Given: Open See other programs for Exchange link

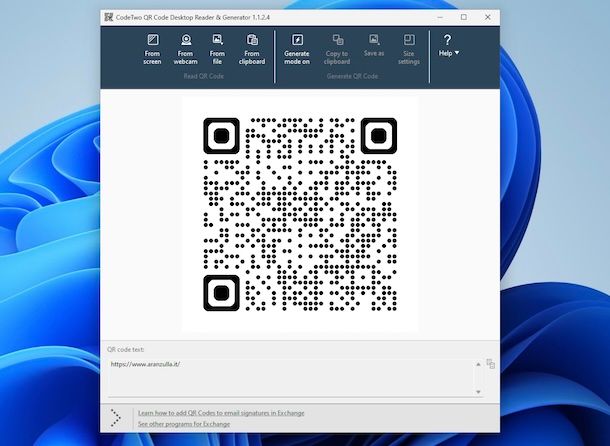Looking at the screenshot, I should (184, 424).
